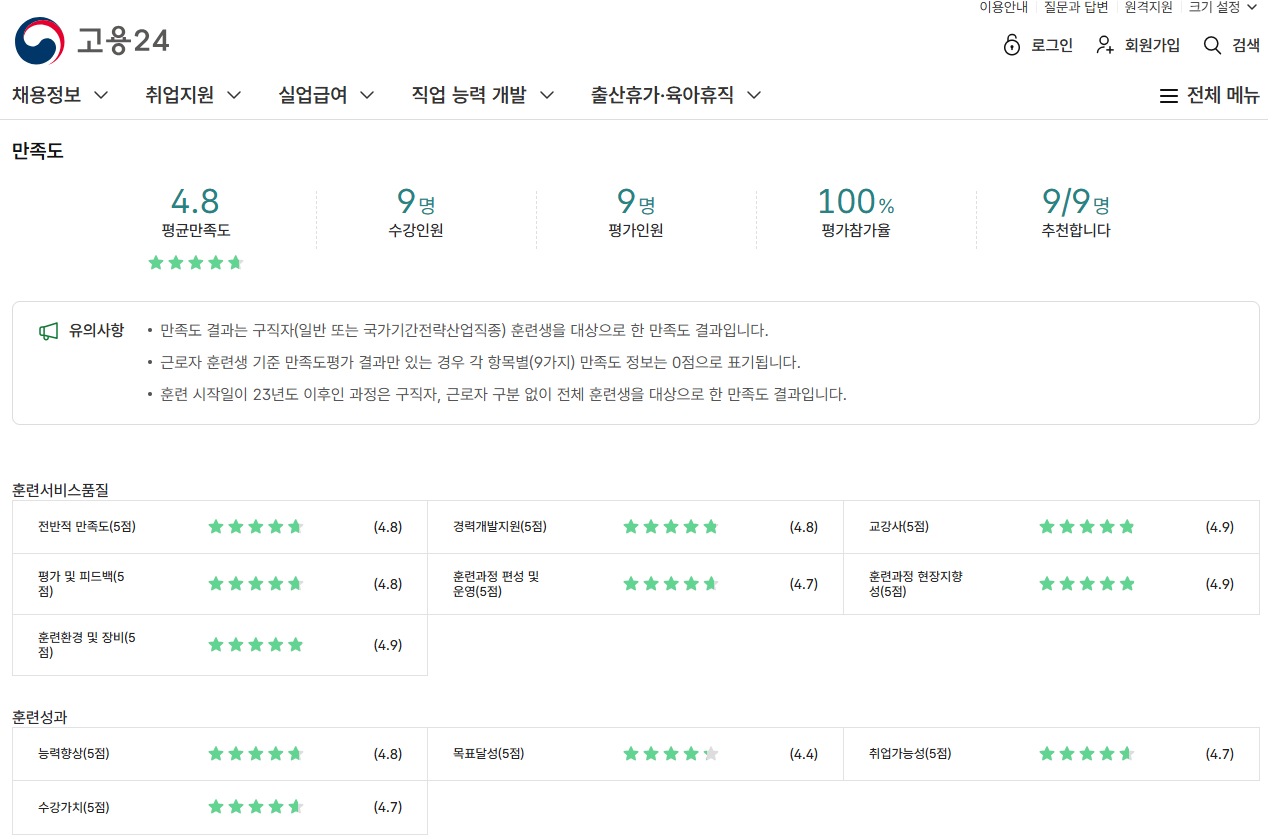Open the 질문과 답변 link
1268x837 pixels.
click(x=1076, y=7)
